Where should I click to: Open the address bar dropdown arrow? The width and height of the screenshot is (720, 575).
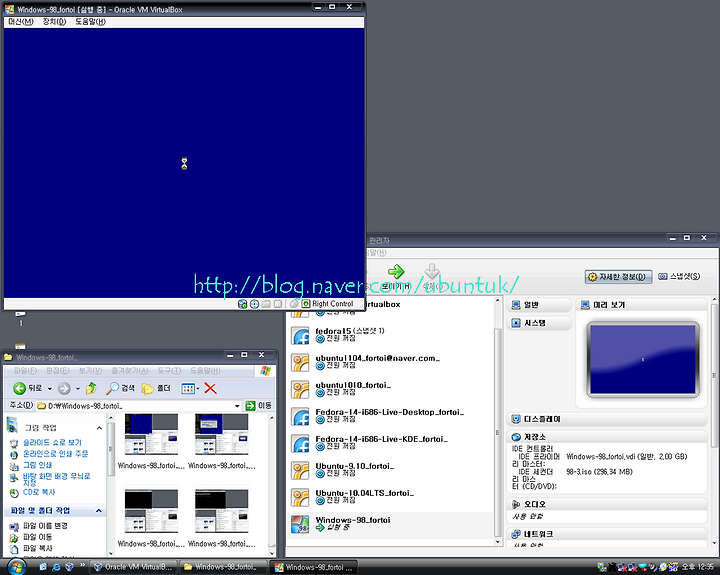[237, 406]
